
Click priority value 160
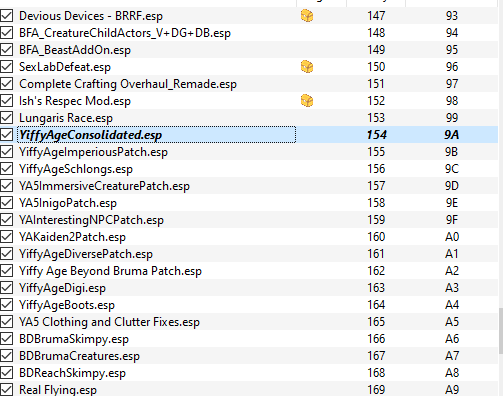376,237
